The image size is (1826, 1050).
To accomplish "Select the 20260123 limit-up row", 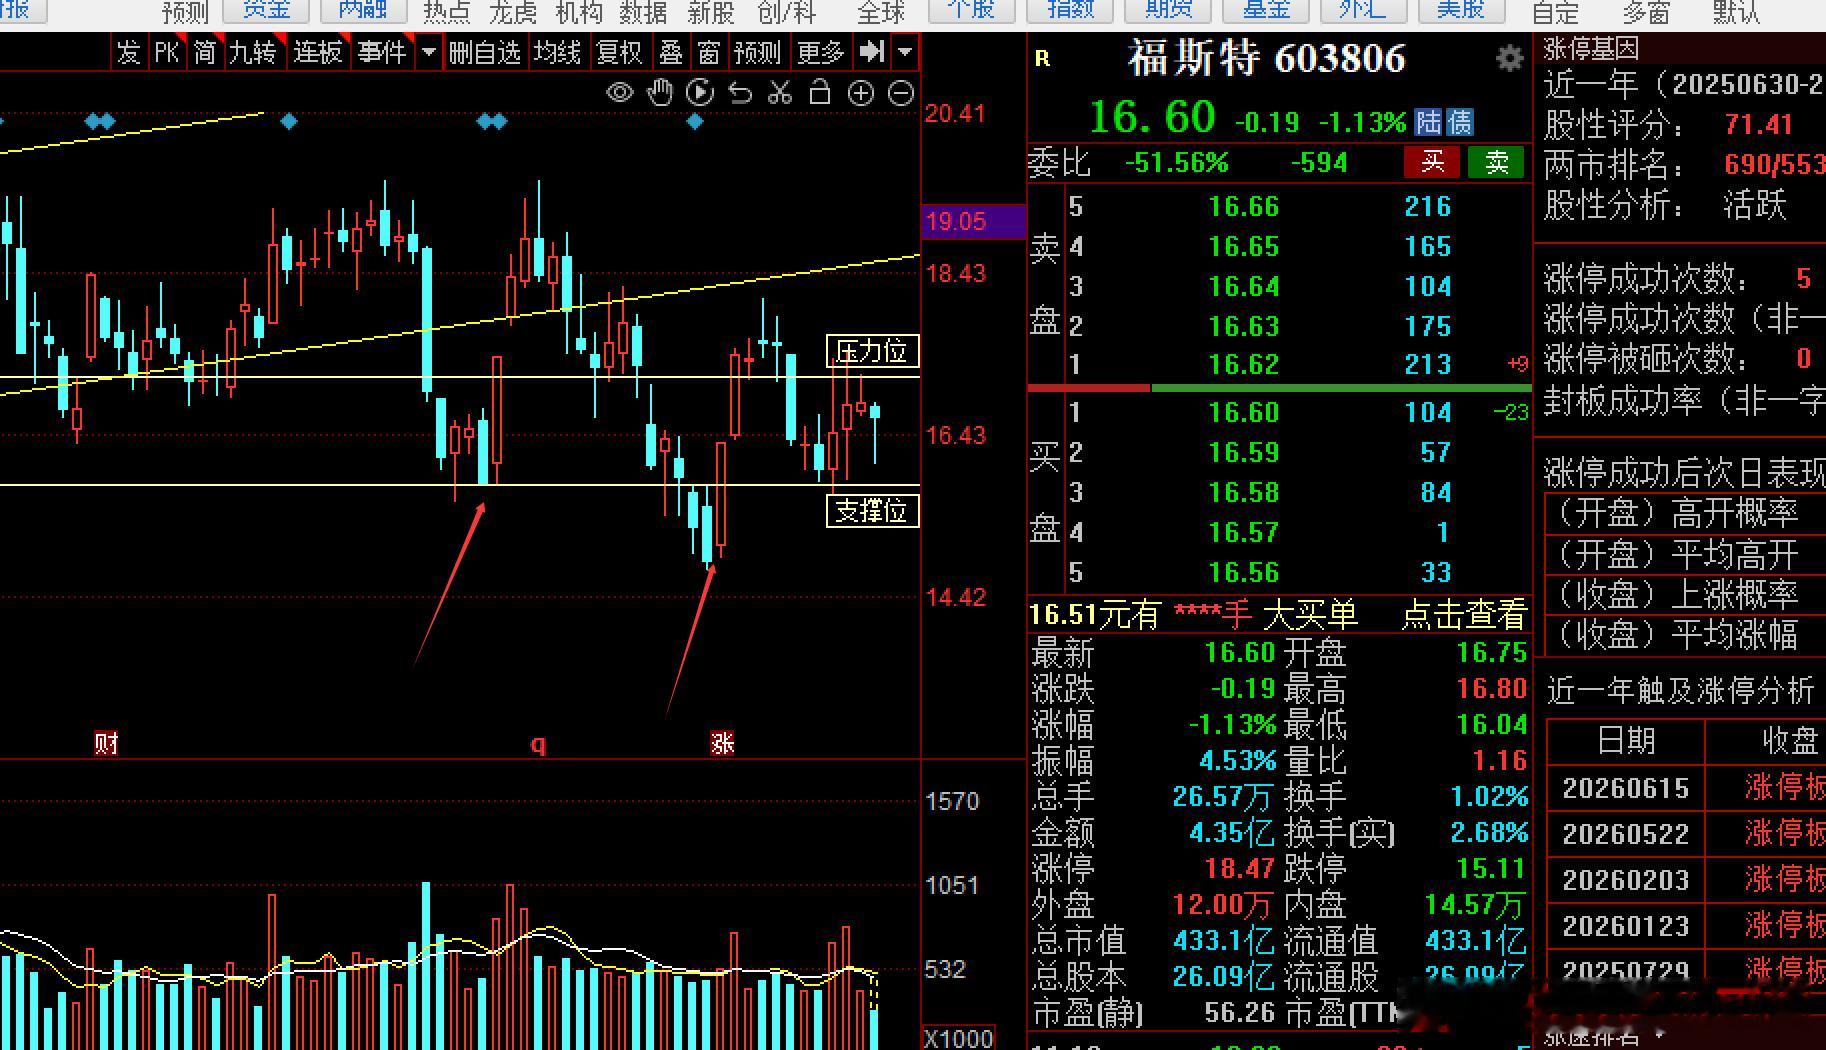I will click(1686, 926).
